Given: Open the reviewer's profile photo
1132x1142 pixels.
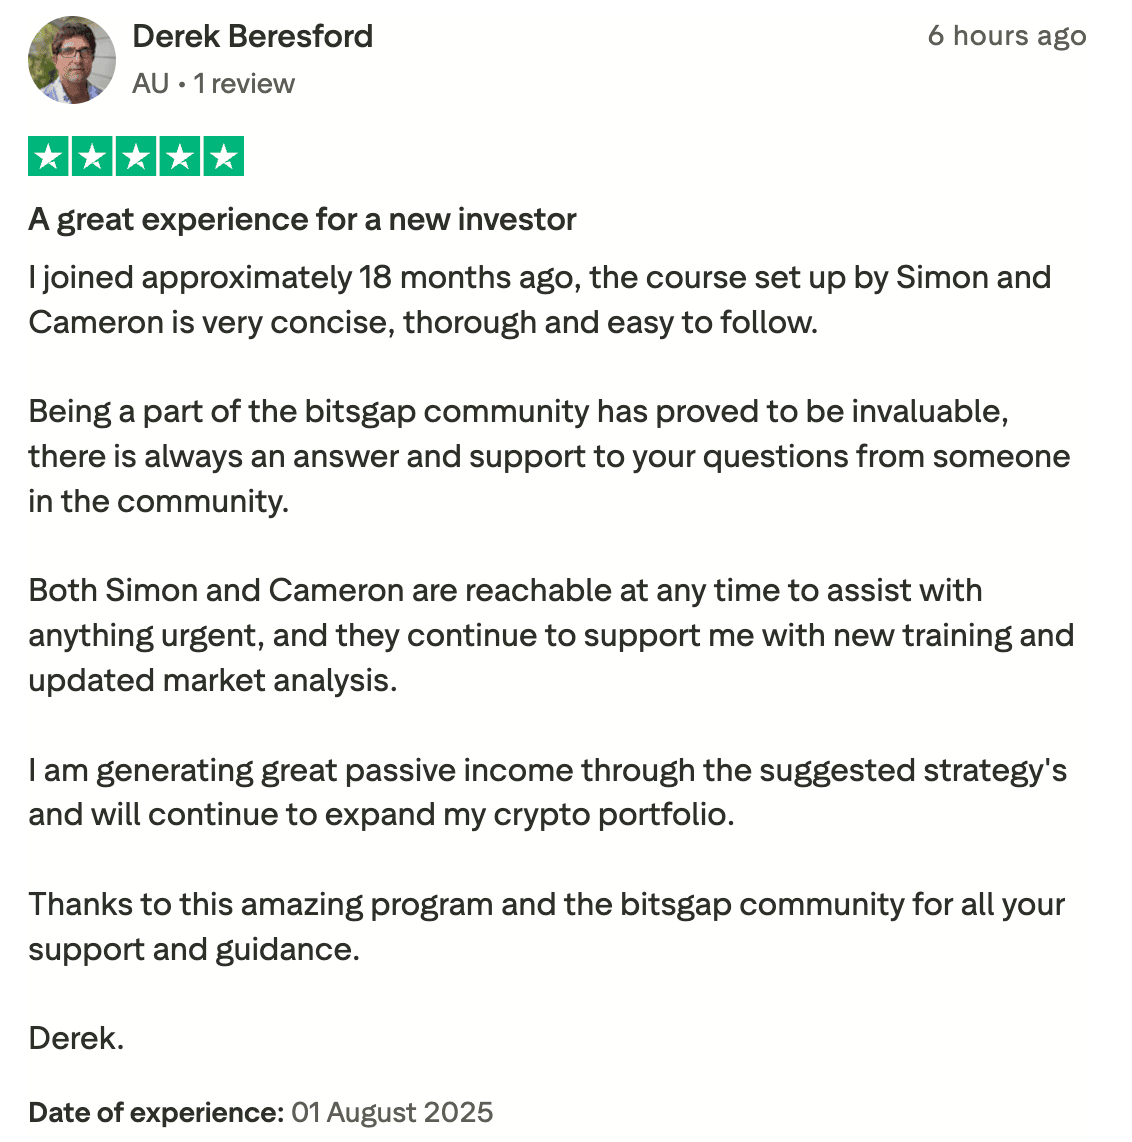Looking at the screenshot, I should (x=72, y=60).
